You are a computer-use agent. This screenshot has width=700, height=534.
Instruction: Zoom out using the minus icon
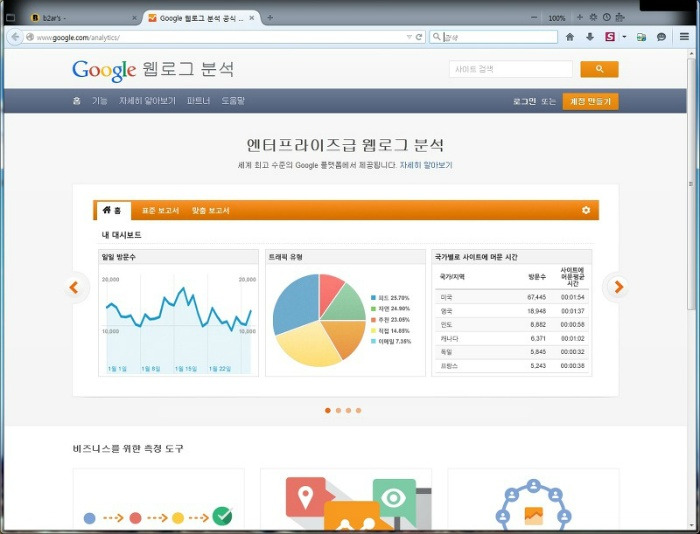tap(534, 18)
